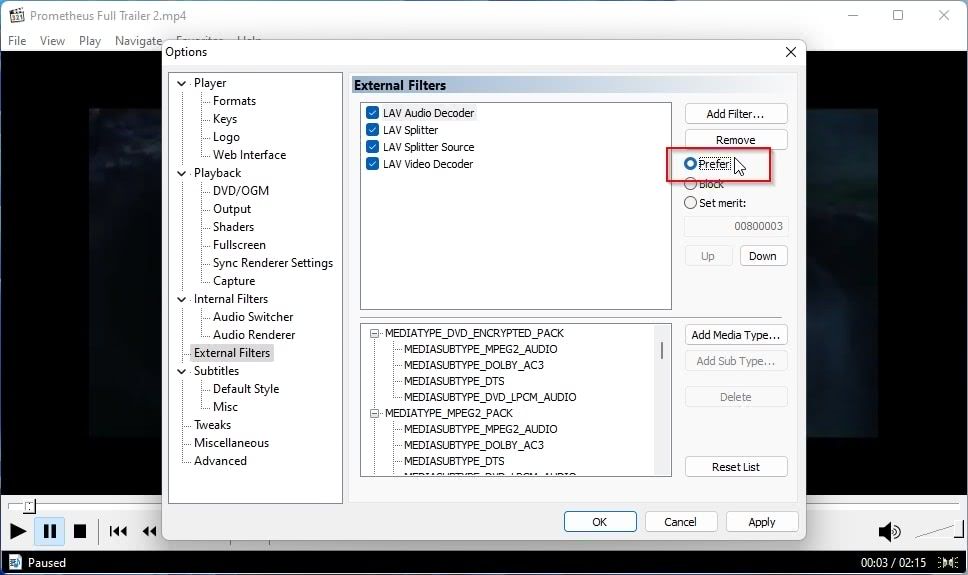Collapse MEDIATYPE_DVD_ENCRYPTED_PACK node
Viewport: 968px width, 575px height.
coord(374,334)
